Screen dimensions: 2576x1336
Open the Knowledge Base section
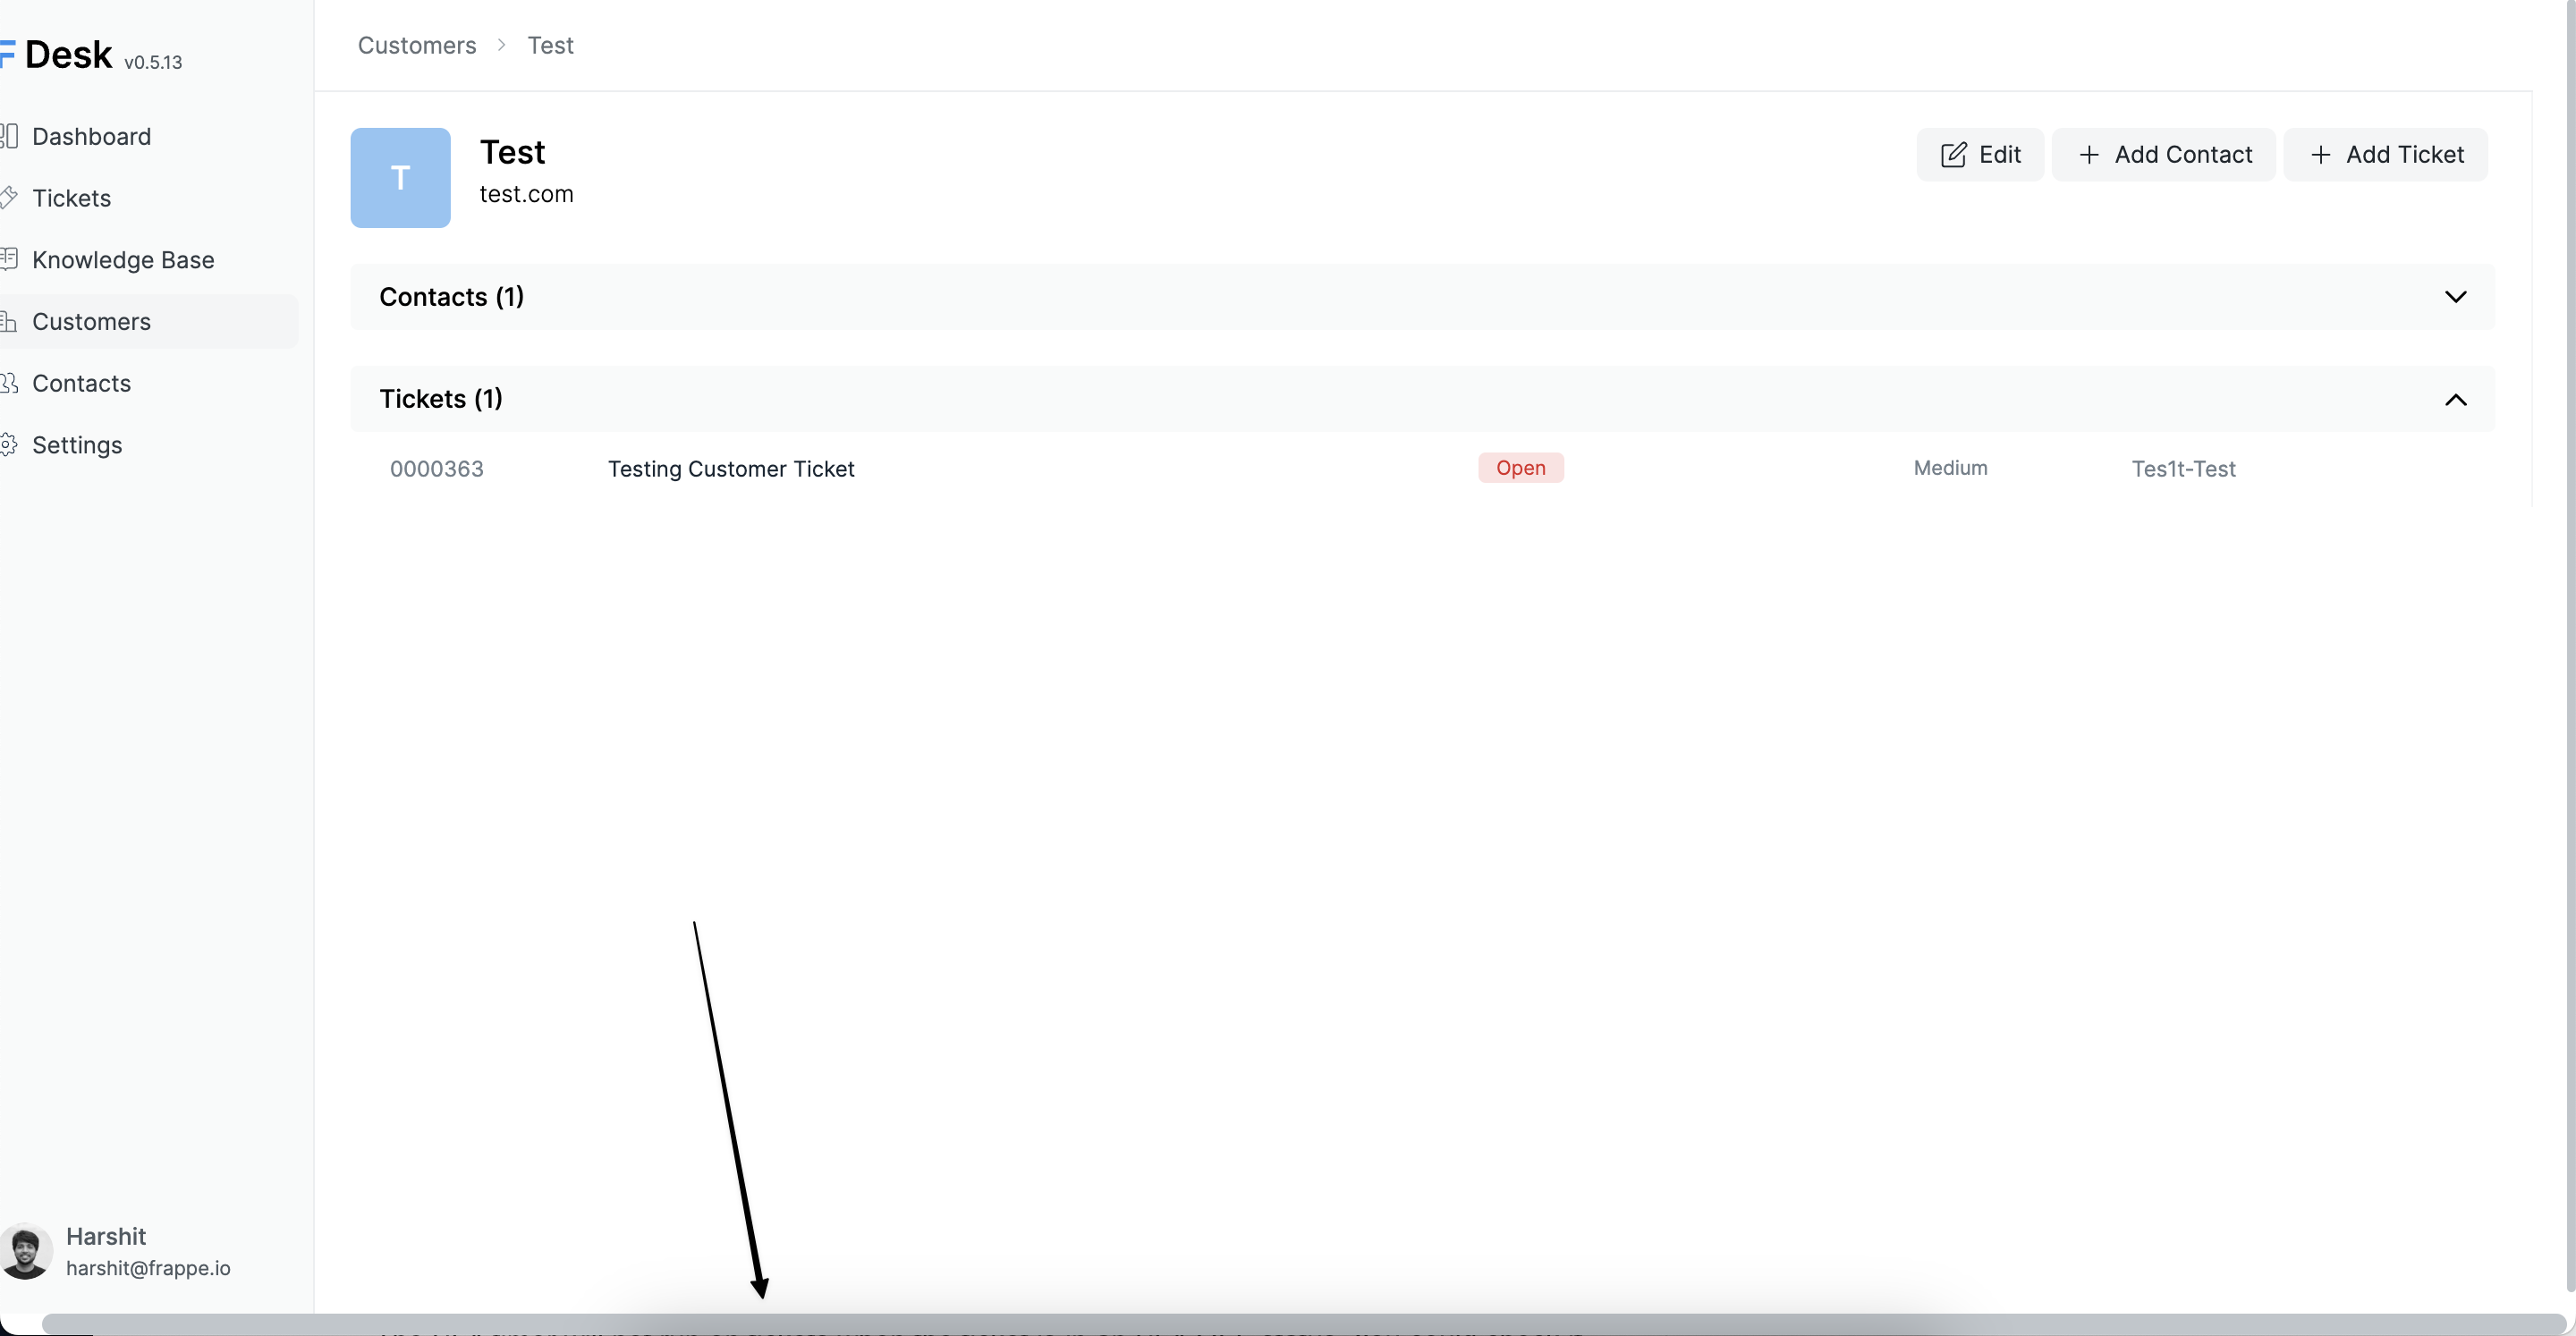coord(10,259)
